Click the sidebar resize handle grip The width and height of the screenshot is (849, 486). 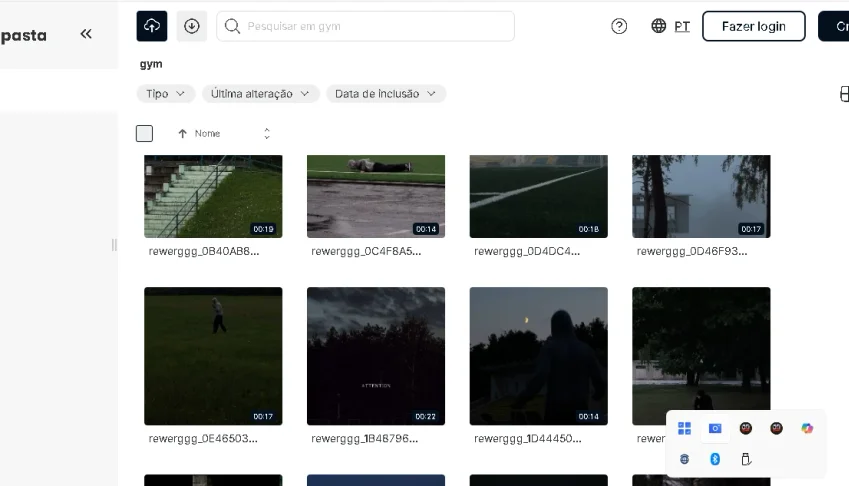114,245
